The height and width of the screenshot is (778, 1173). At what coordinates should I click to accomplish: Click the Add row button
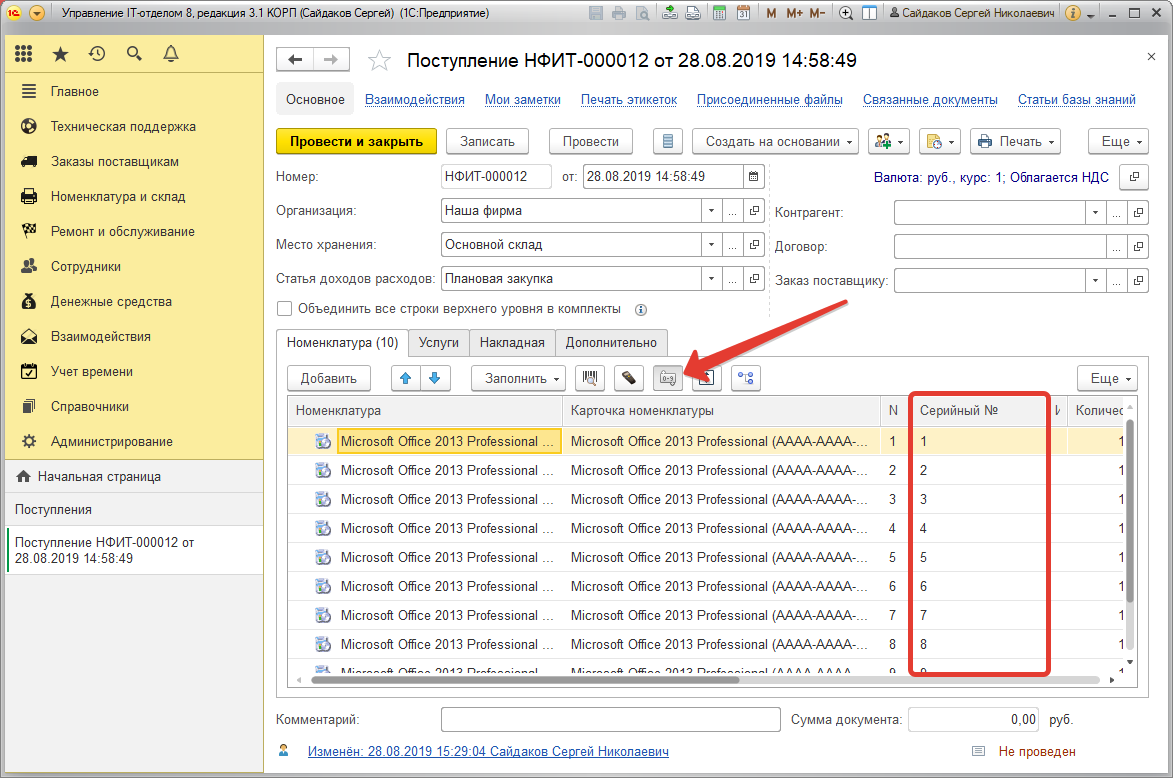pyautogui.click(x=328, y=379)
